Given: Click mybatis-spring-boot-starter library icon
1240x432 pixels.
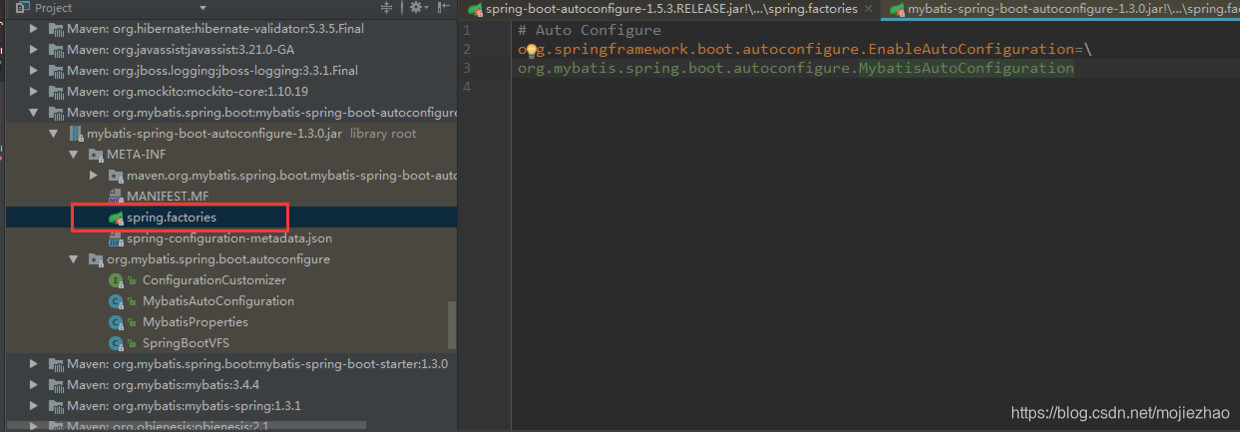Looking at the screenshot, I should (56, 363).
